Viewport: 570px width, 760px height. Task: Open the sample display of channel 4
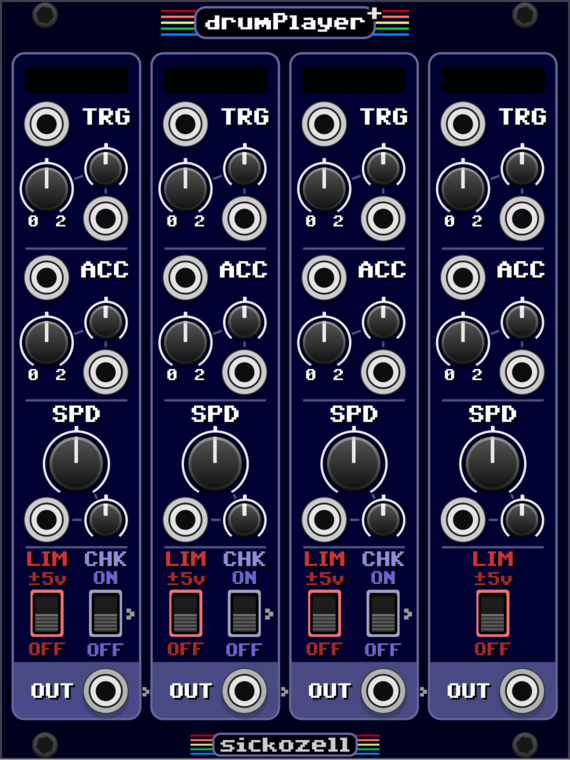click(x=493, y=79)
